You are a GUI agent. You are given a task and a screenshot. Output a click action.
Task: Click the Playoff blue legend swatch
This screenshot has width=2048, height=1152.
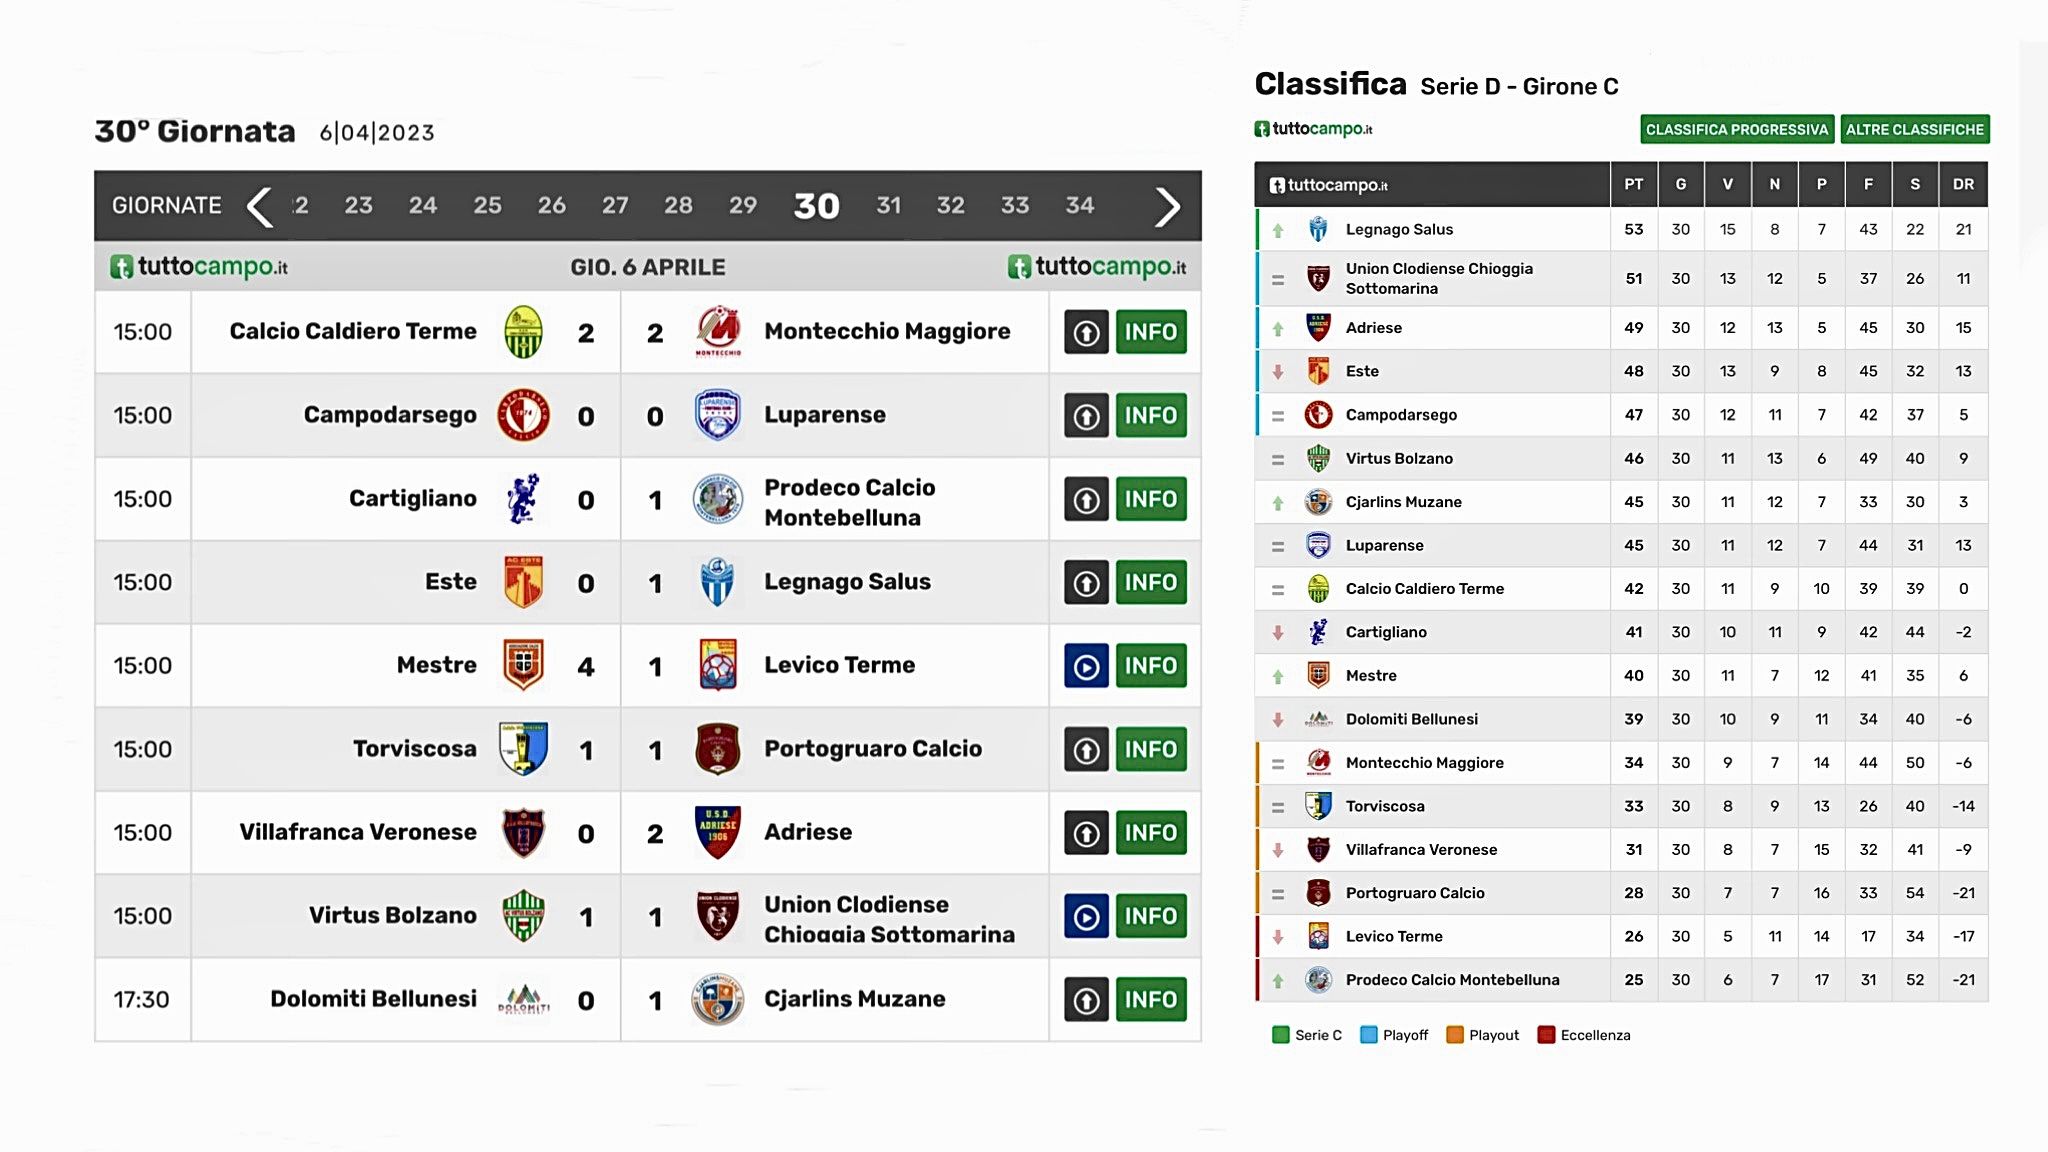1368,1035
